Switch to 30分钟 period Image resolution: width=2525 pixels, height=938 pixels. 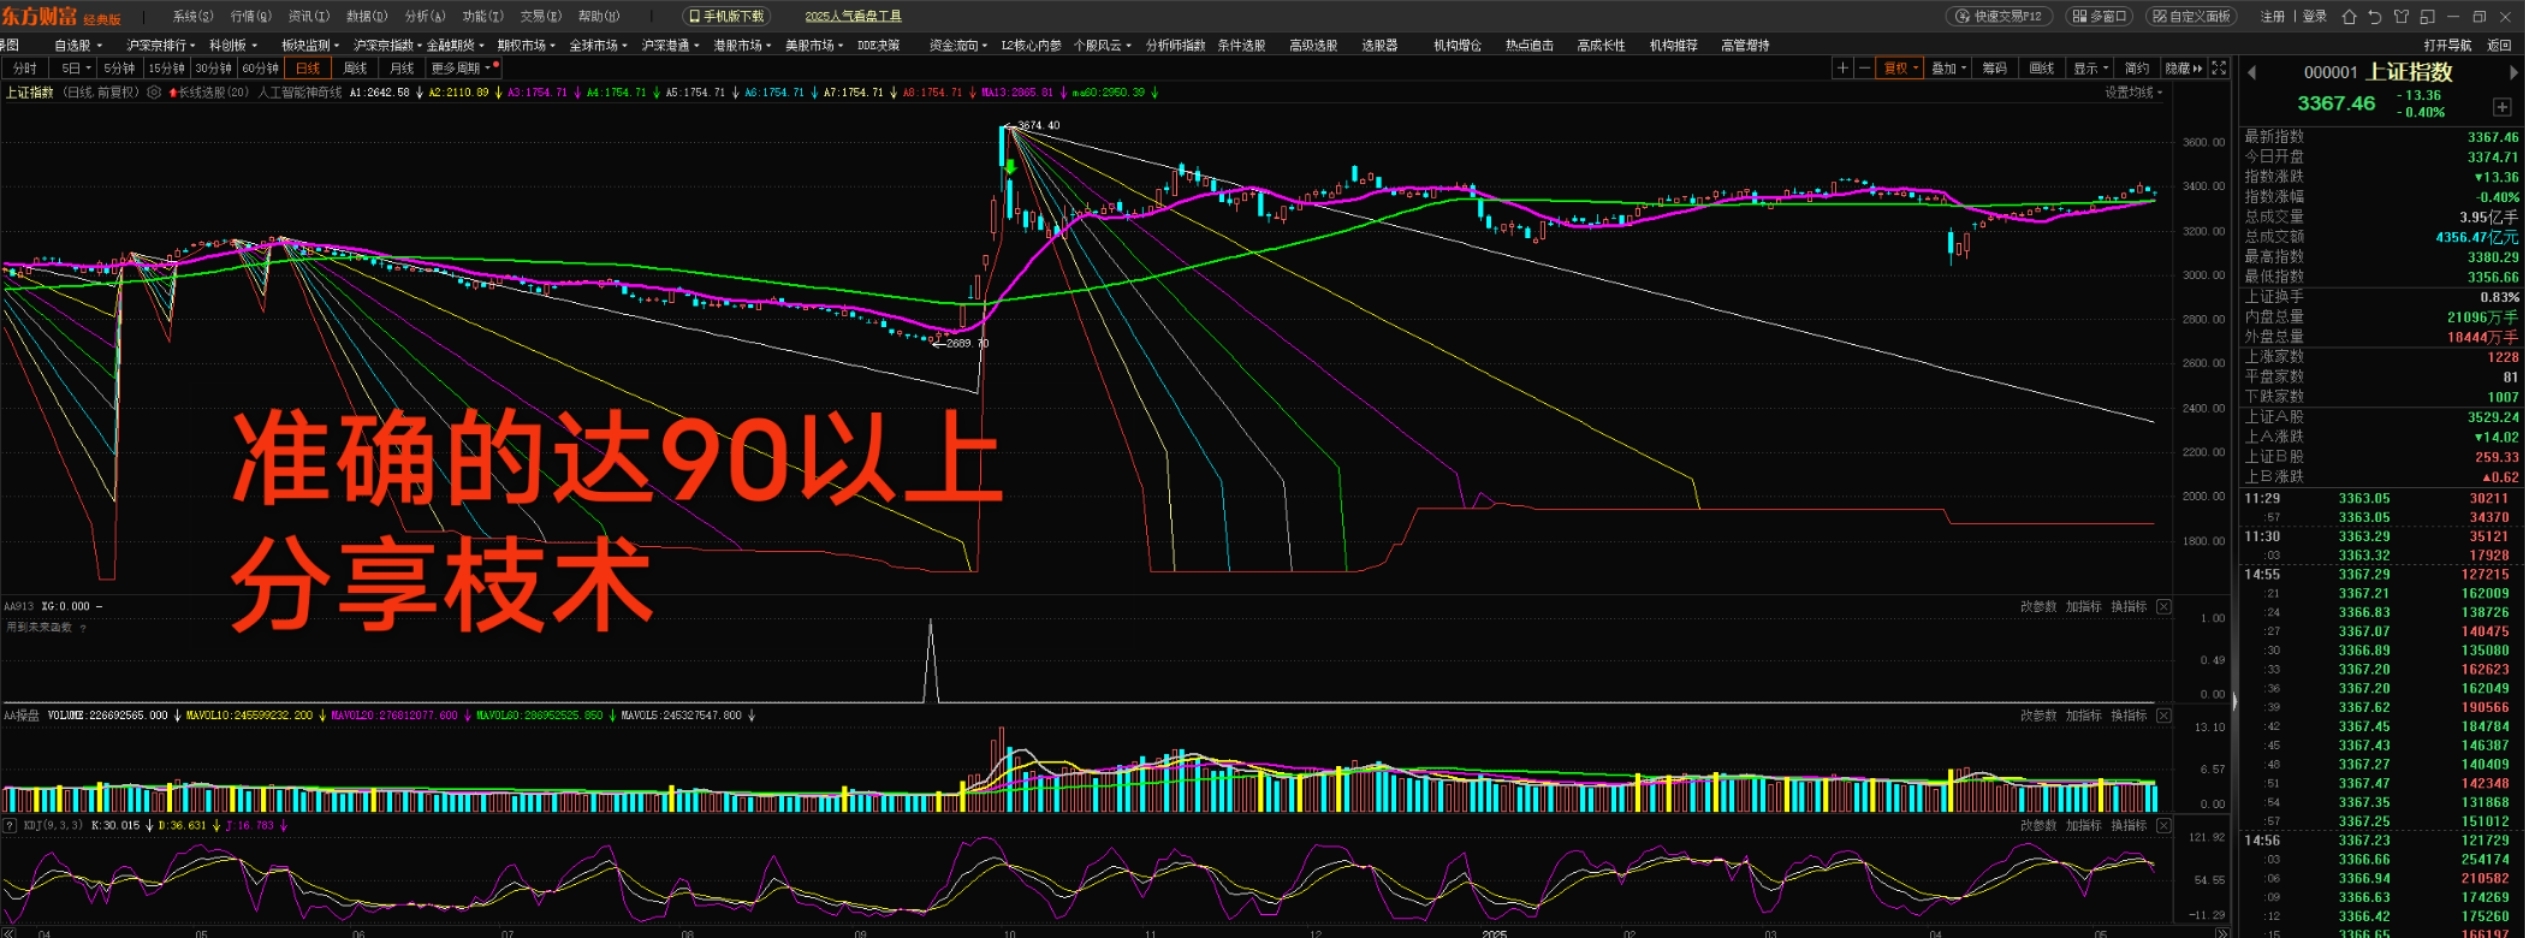tap(213, 68)
